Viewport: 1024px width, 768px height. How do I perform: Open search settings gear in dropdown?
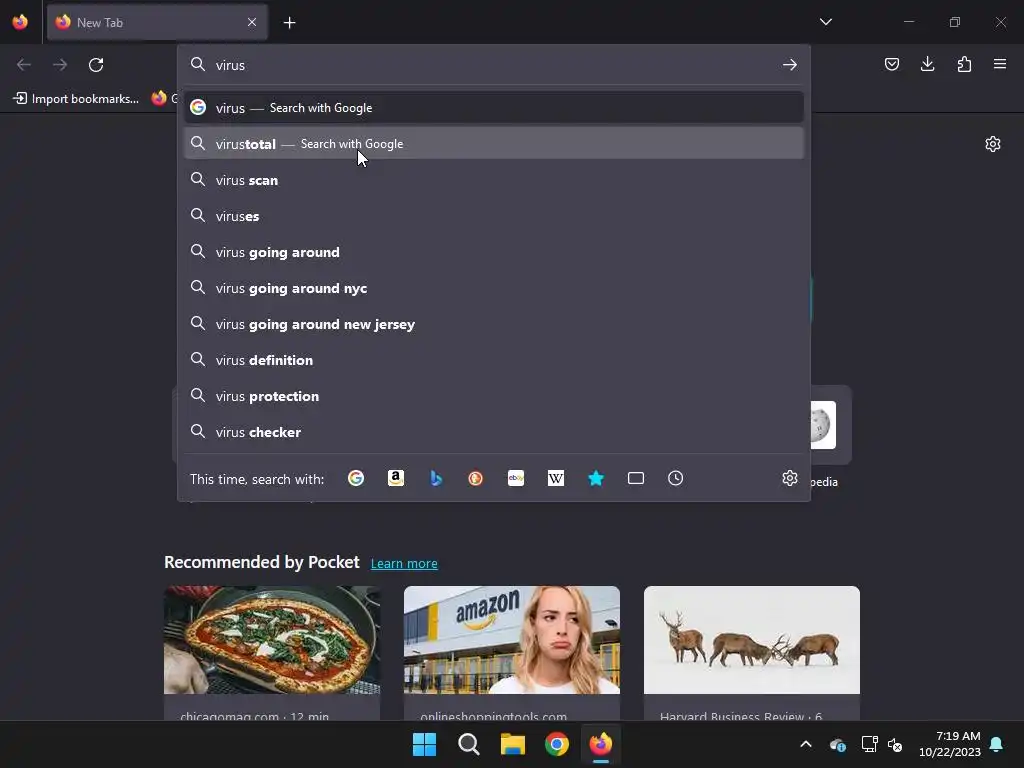[x=790, y=478]
